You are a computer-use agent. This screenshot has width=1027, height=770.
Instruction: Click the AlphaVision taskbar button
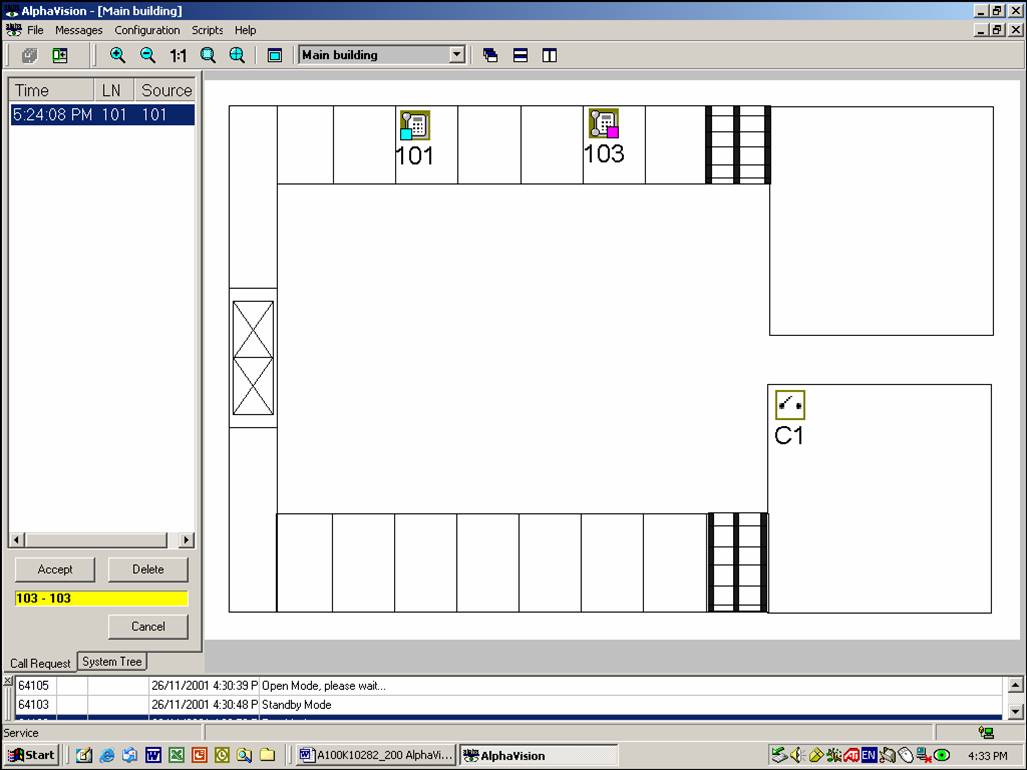tap(538, 755)
